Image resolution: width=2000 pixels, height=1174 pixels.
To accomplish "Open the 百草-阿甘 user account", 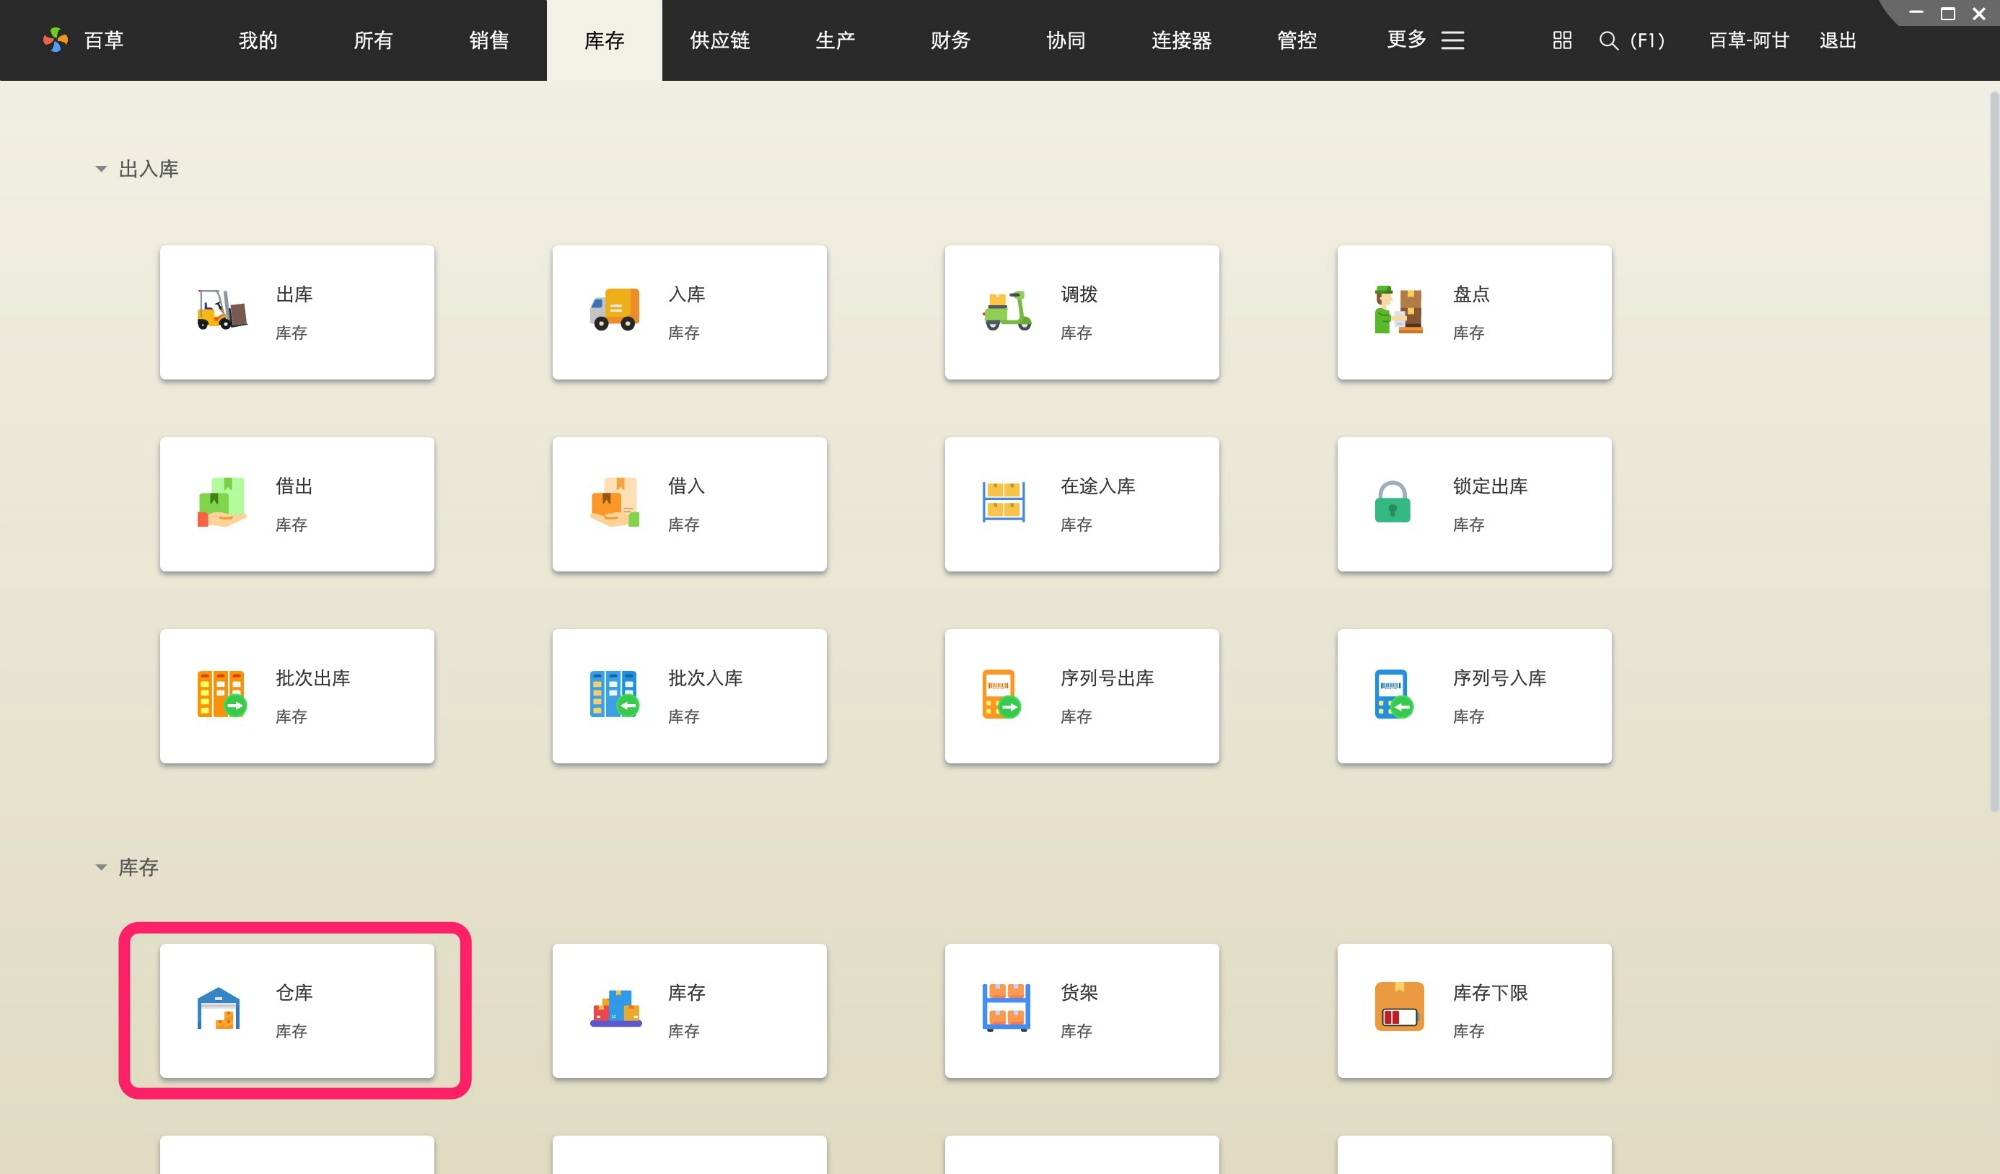I will click(x=1748, y=40).
